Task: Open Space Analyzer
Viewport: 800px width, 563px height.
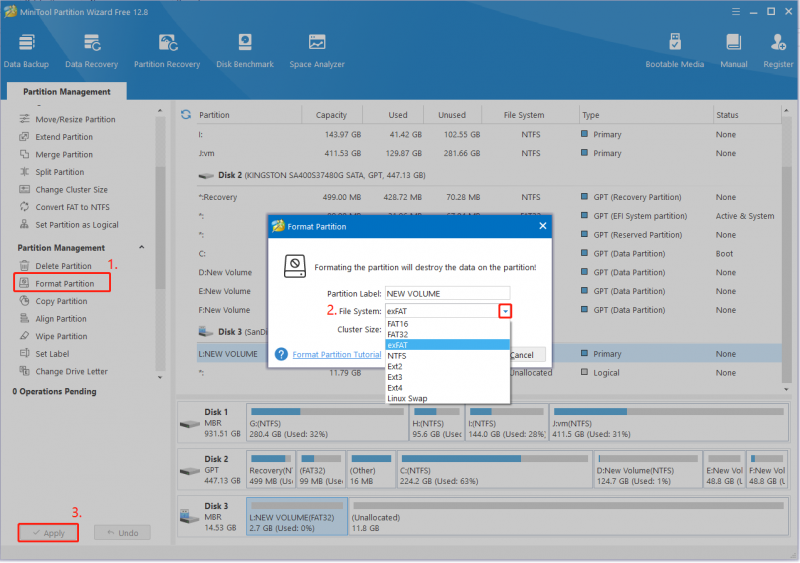Action: point(317,51)
